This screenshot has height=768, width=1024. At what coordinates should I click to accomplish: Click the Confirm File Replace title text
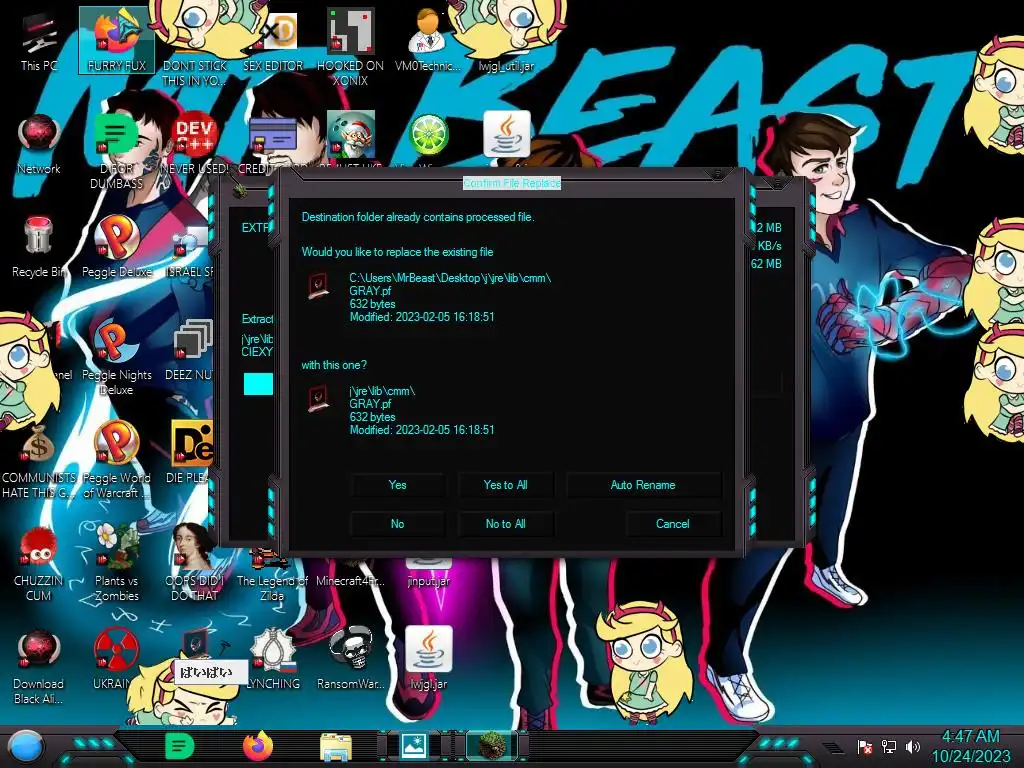tap(512, 184)
